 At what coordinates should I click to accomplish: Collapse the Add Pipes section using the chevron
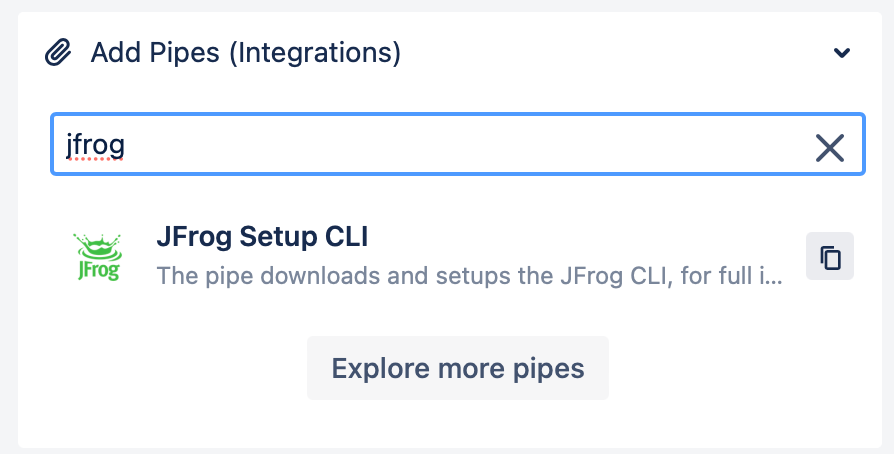(842, 53)
